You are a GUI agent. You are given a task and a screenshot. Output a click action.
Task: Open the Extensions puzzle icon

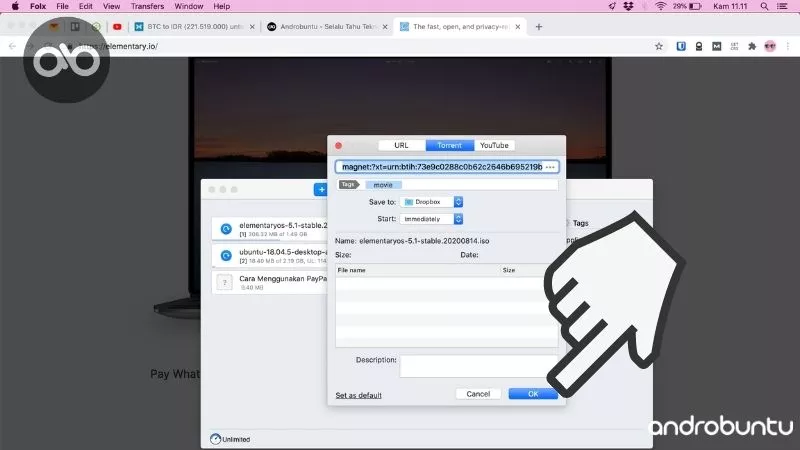[x=752, y=46]
